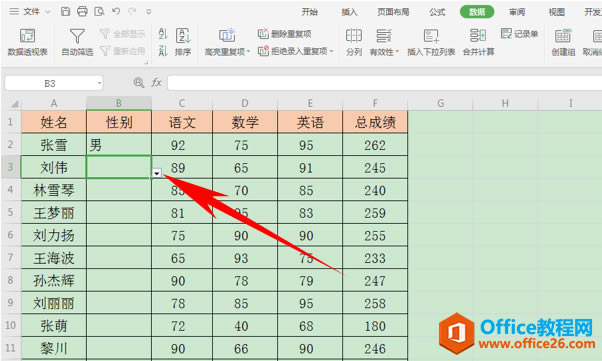The width and height of the screenshot is (602, 361).
Task: Open the 文件 menu
Action: click(x=30, y=12)
